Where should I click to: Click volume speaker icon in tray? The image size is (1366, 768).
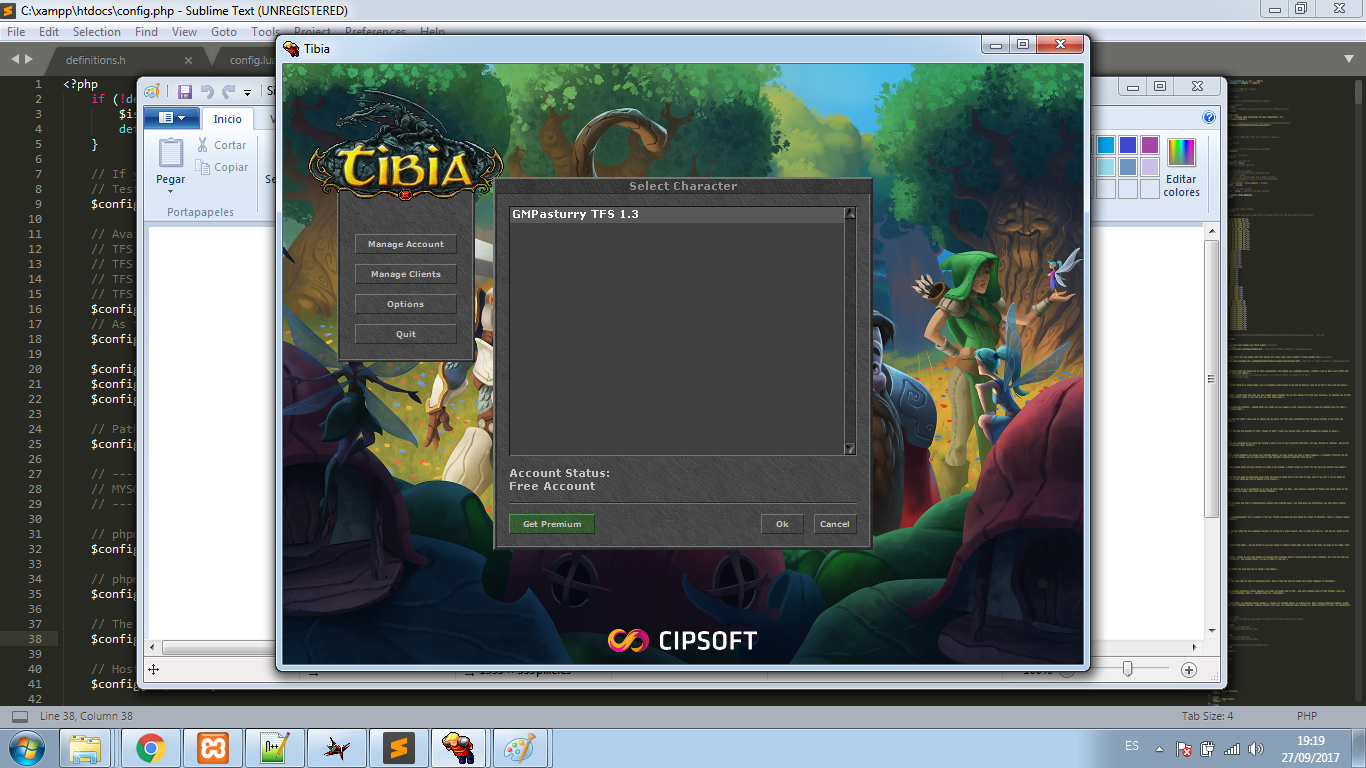coord(1256,748)
